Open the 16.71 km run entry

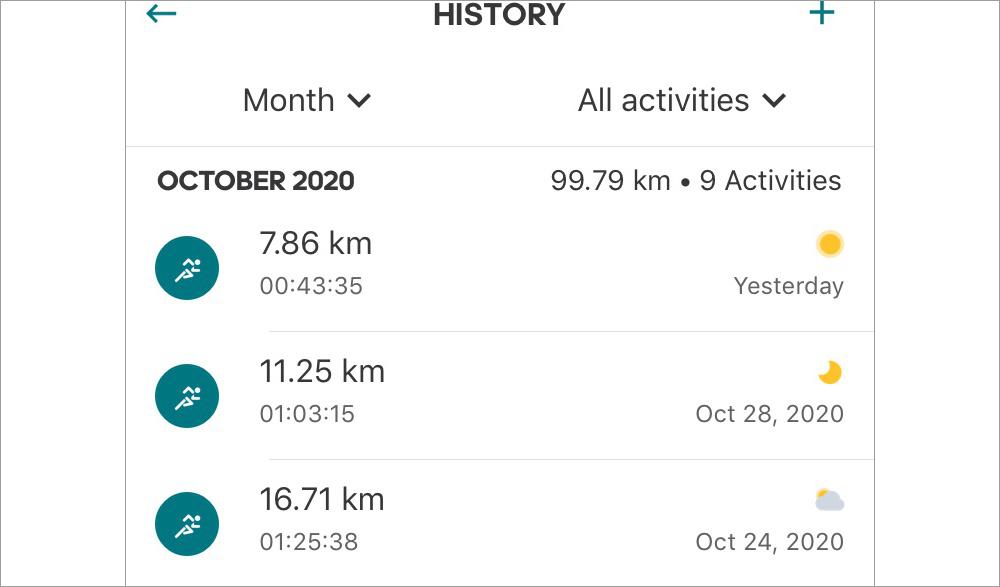[499, 523]
